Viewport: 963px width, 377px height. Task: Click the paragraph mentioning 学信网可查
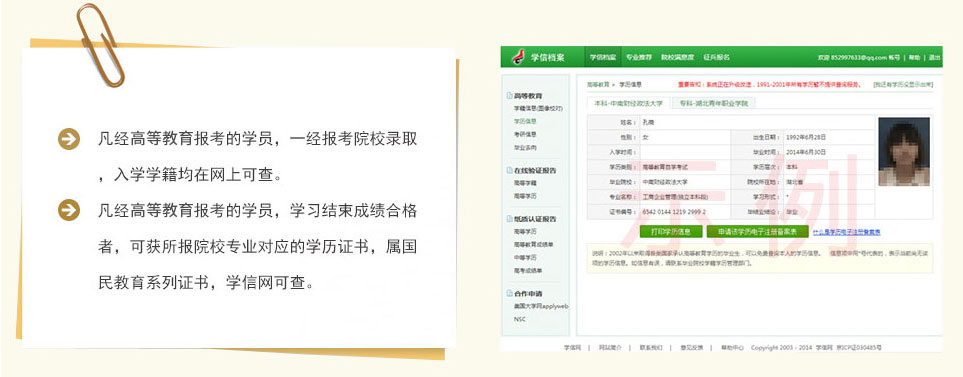(258, 247)
